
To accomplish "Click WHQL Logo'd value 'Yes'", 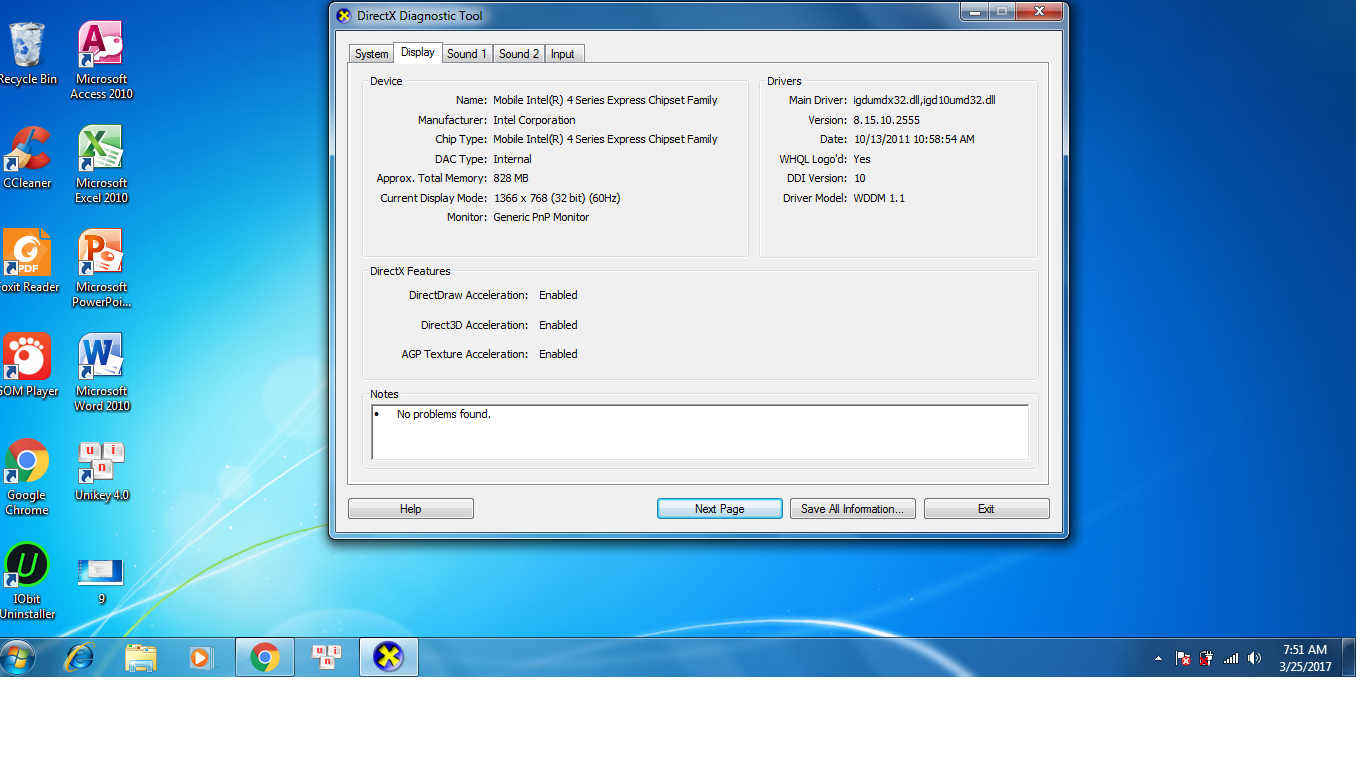I will [x=862, y=159].
